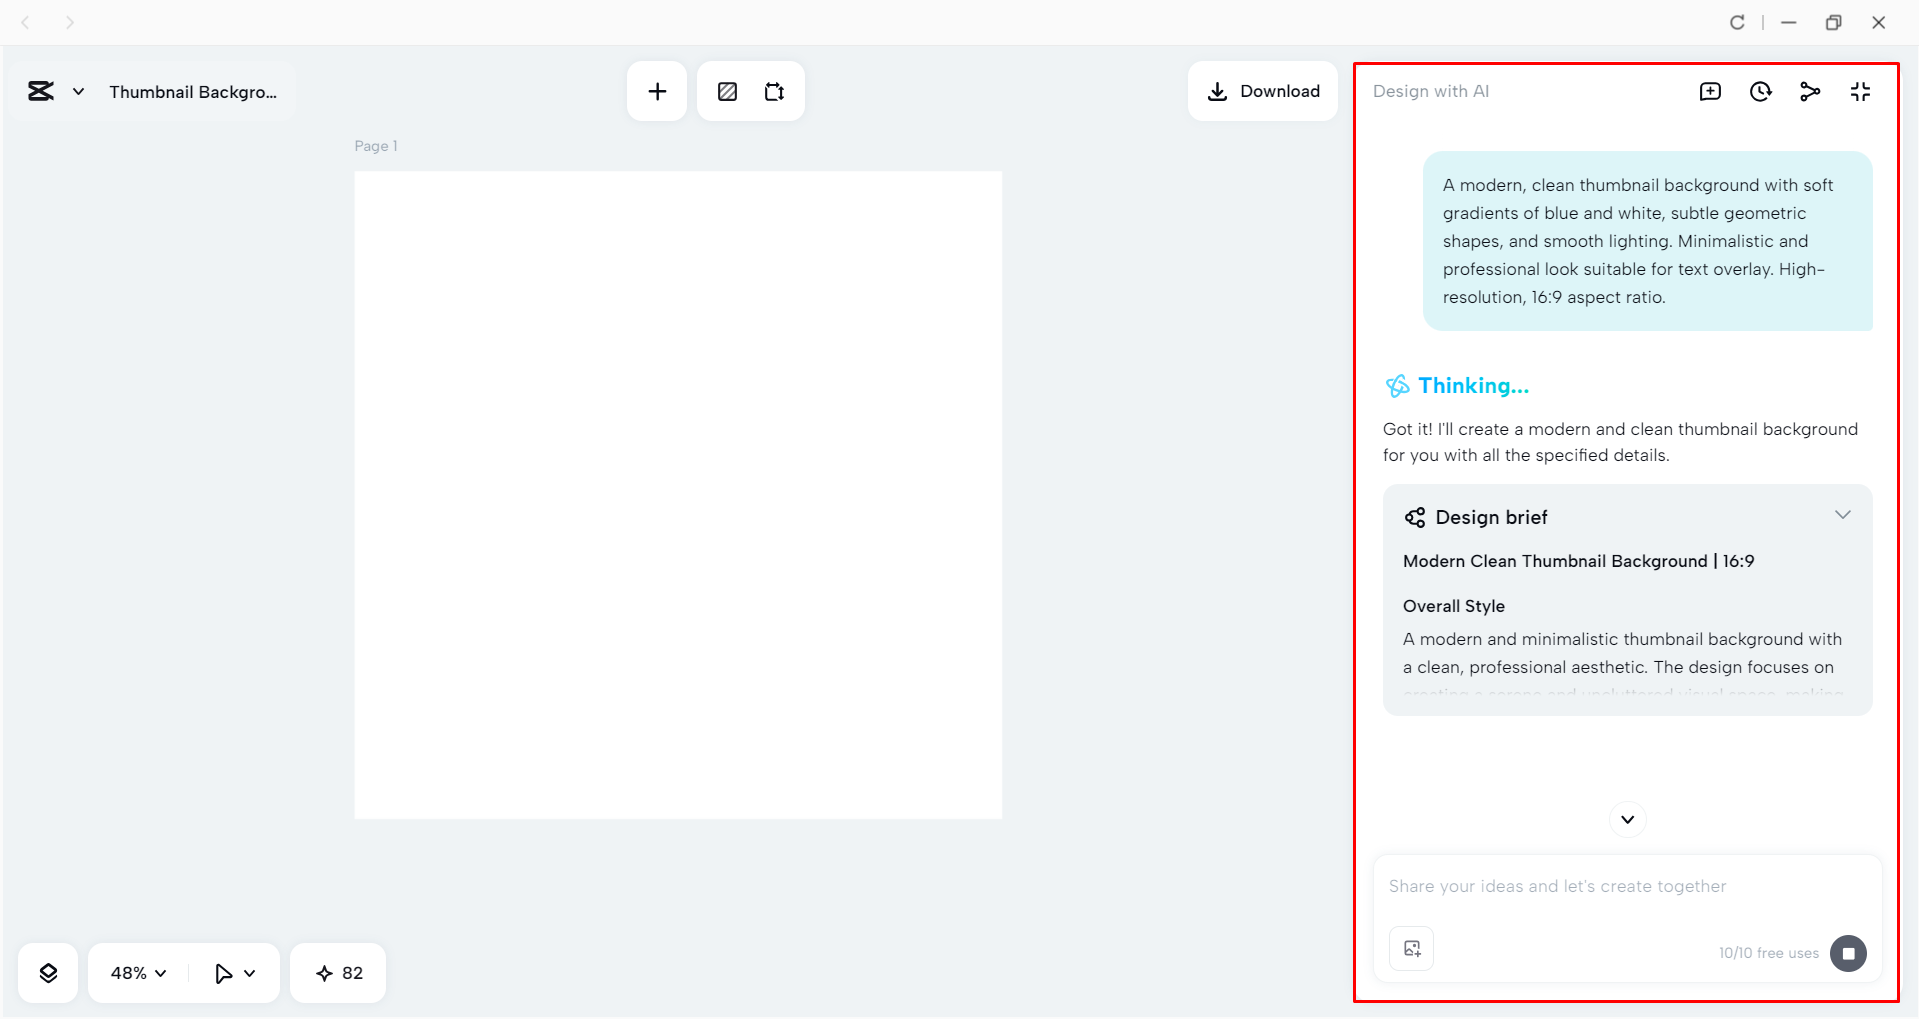The height and width of the screenshot is (1019, 1919).
Task: Click the Page 1 label
Action: click(x=375, y=145)
